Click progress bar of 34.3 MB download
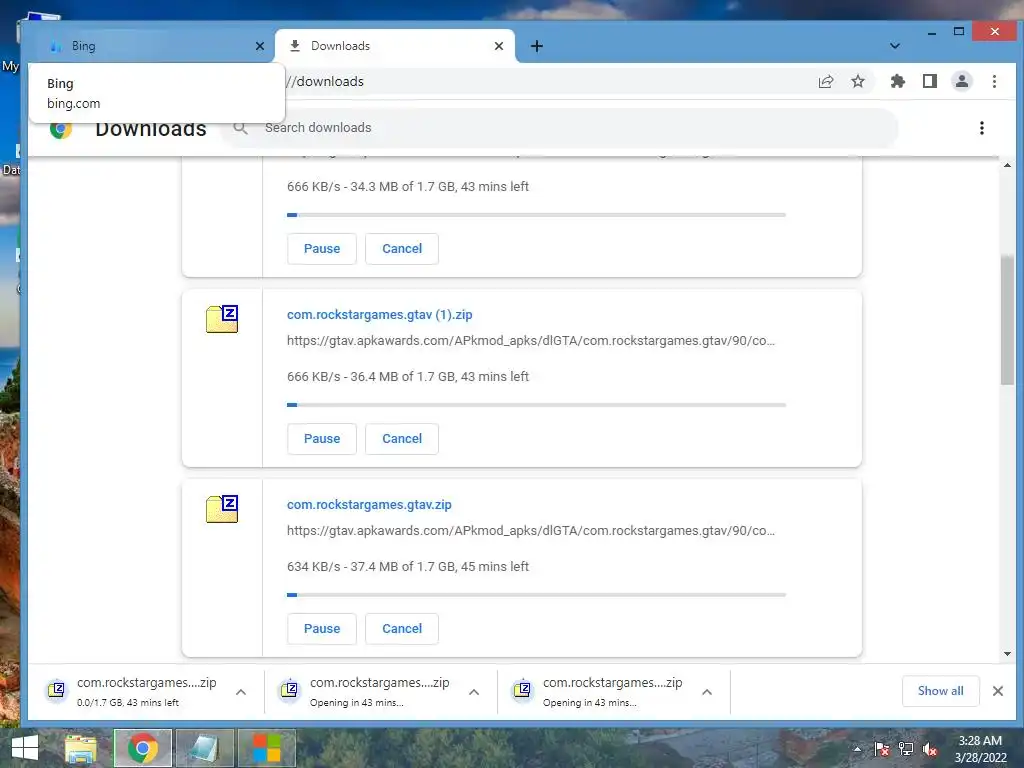 tap(536, 215)
